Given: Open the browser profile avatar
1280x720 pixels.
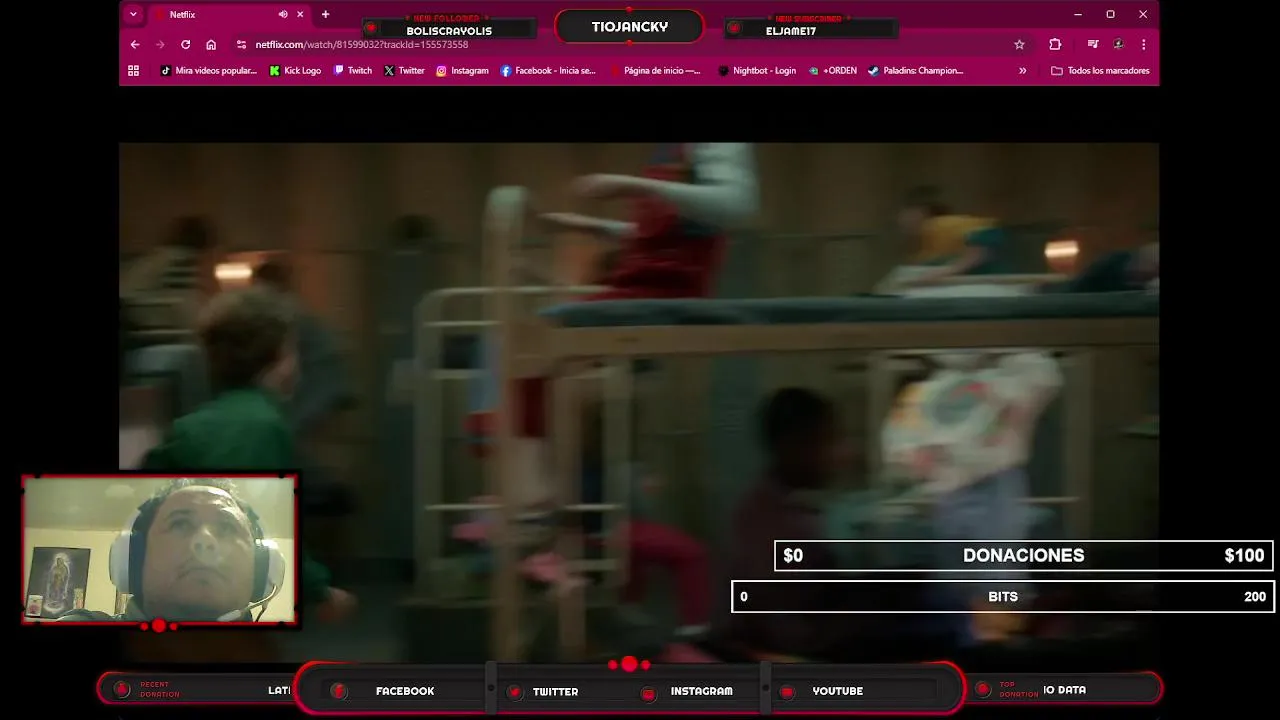Looking at the screenshot, I should click(1118, 44).
